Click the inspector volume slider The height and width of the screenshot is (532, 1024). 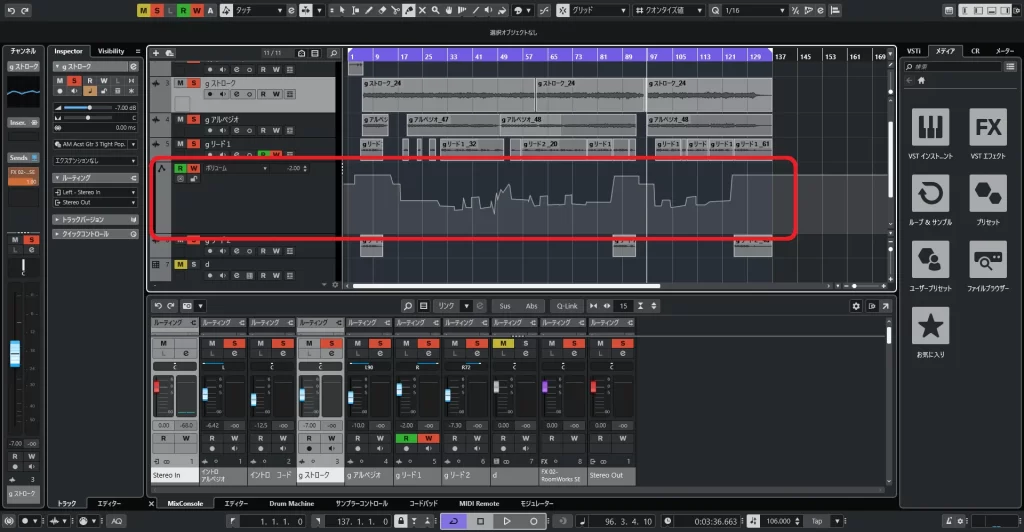click(90, 106)
